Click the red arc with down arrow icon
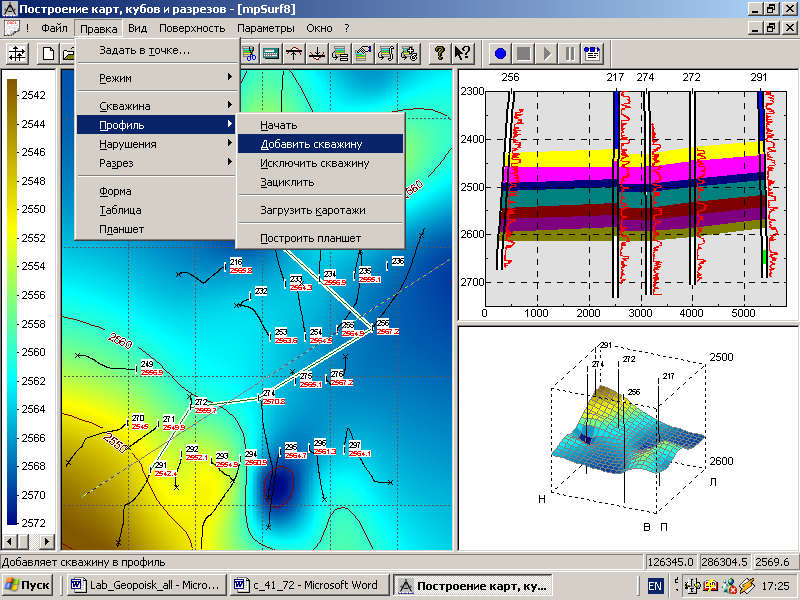The image size is (800, 600). coord(317,54)
